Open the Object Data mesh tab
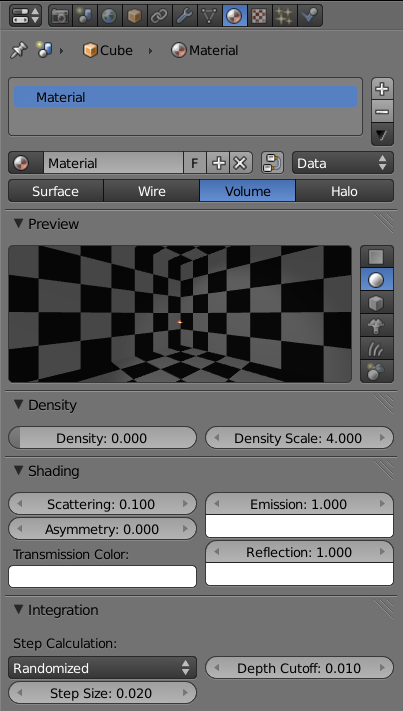 209,15
